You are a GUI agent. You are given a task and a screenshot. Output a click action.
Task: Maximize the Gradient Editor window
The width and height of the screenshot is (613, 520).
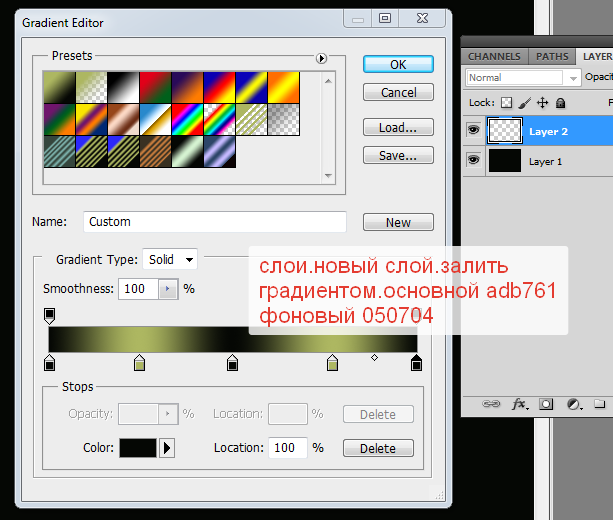click(x=385, y=18)
